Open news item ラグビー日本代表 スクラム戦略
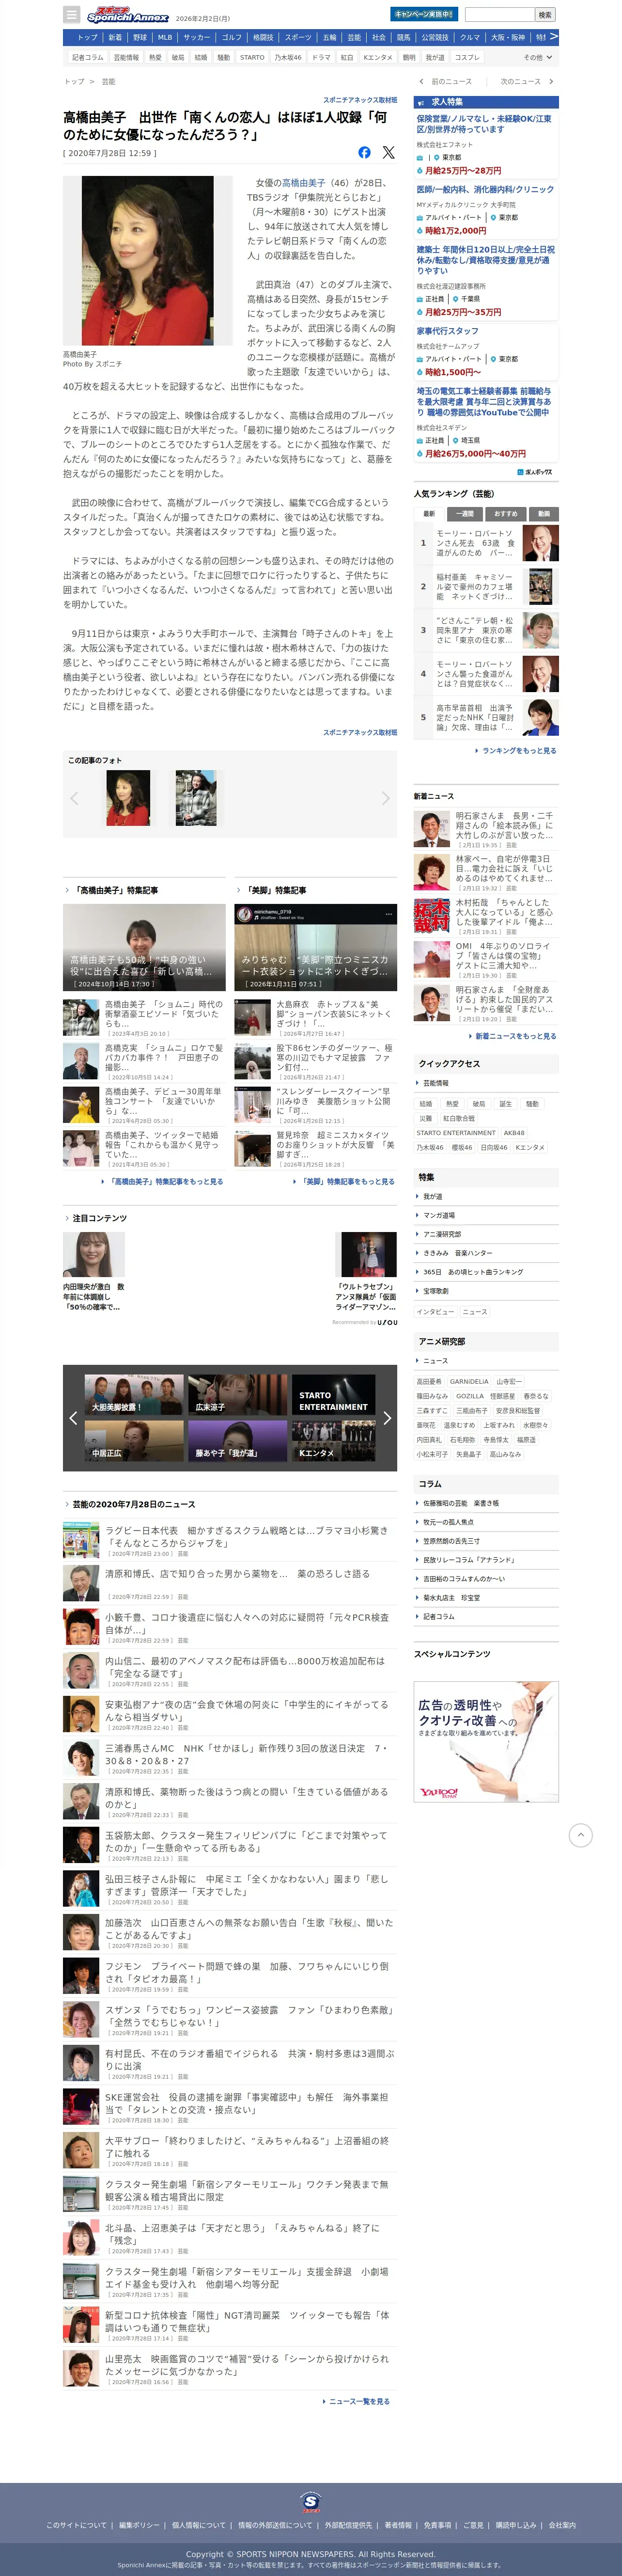Screen dimensions: 622x2576 coord(229,1540)
